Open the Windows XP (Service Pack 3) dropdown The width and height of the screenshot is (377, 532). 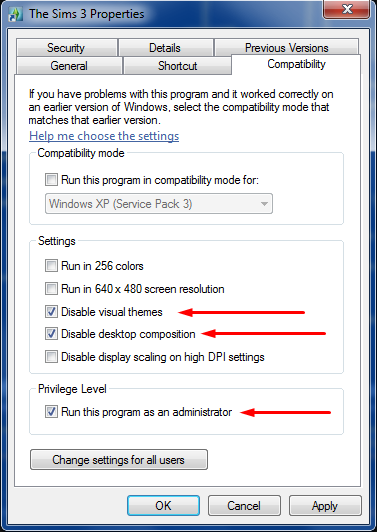[159, 204]
